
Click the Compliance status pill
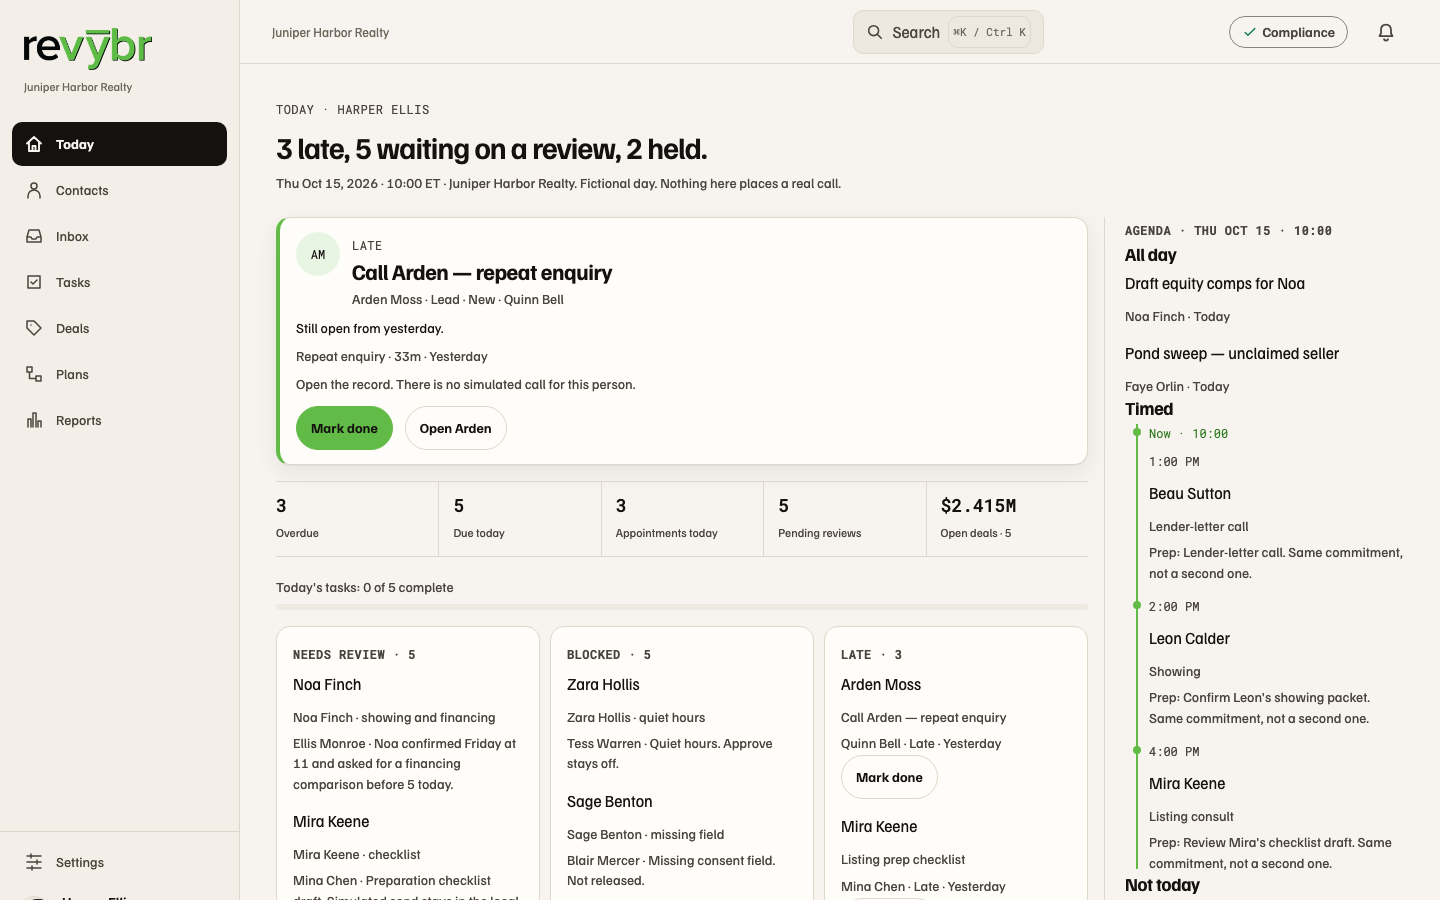coord(1288,32)
